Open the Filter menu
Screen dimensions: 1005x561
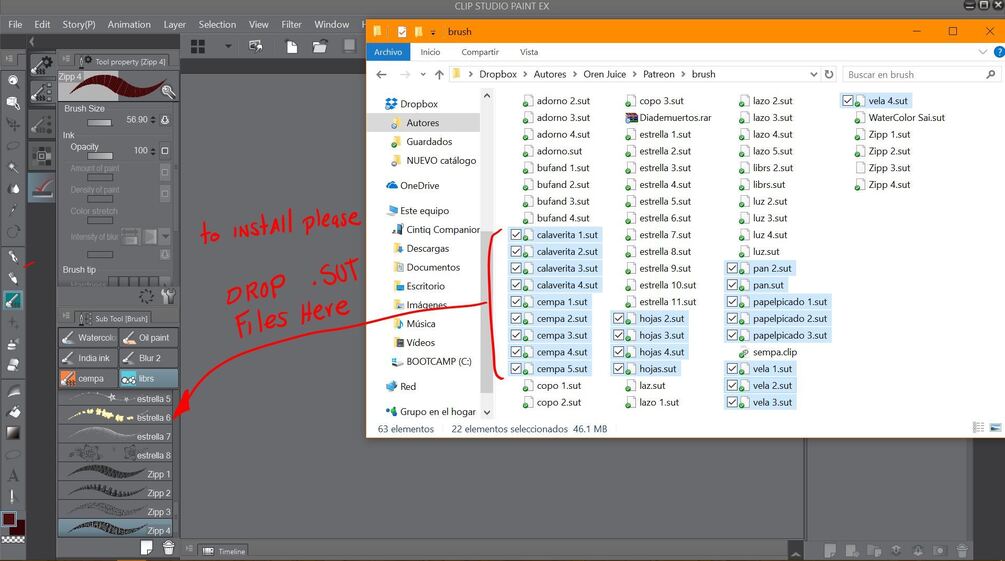[291, 24]
